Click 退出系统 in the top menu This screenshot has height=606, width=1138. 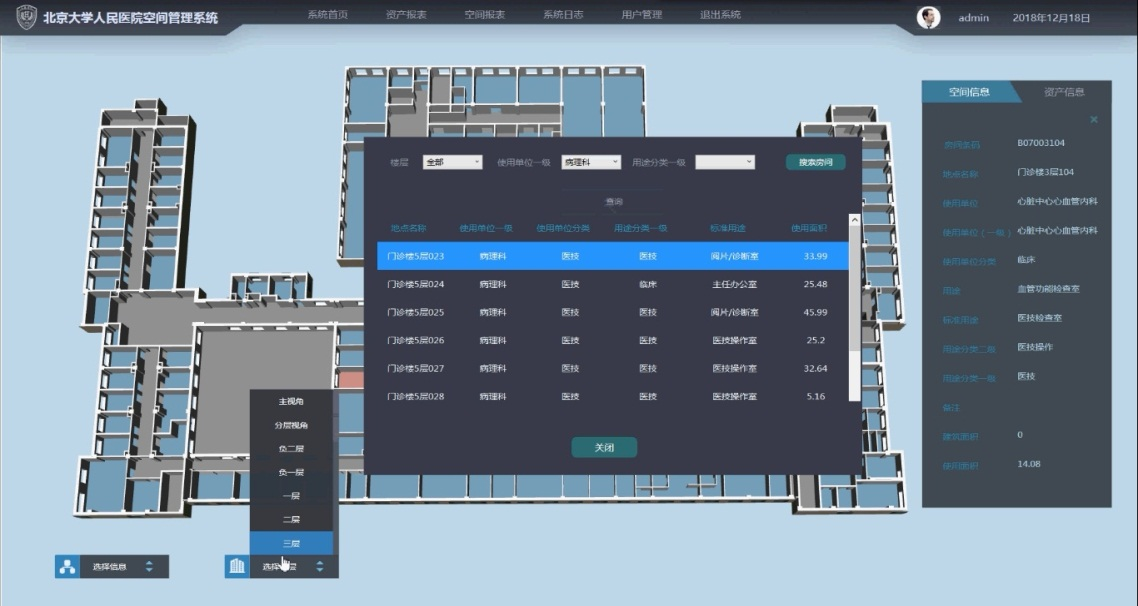tap(720, 16)
